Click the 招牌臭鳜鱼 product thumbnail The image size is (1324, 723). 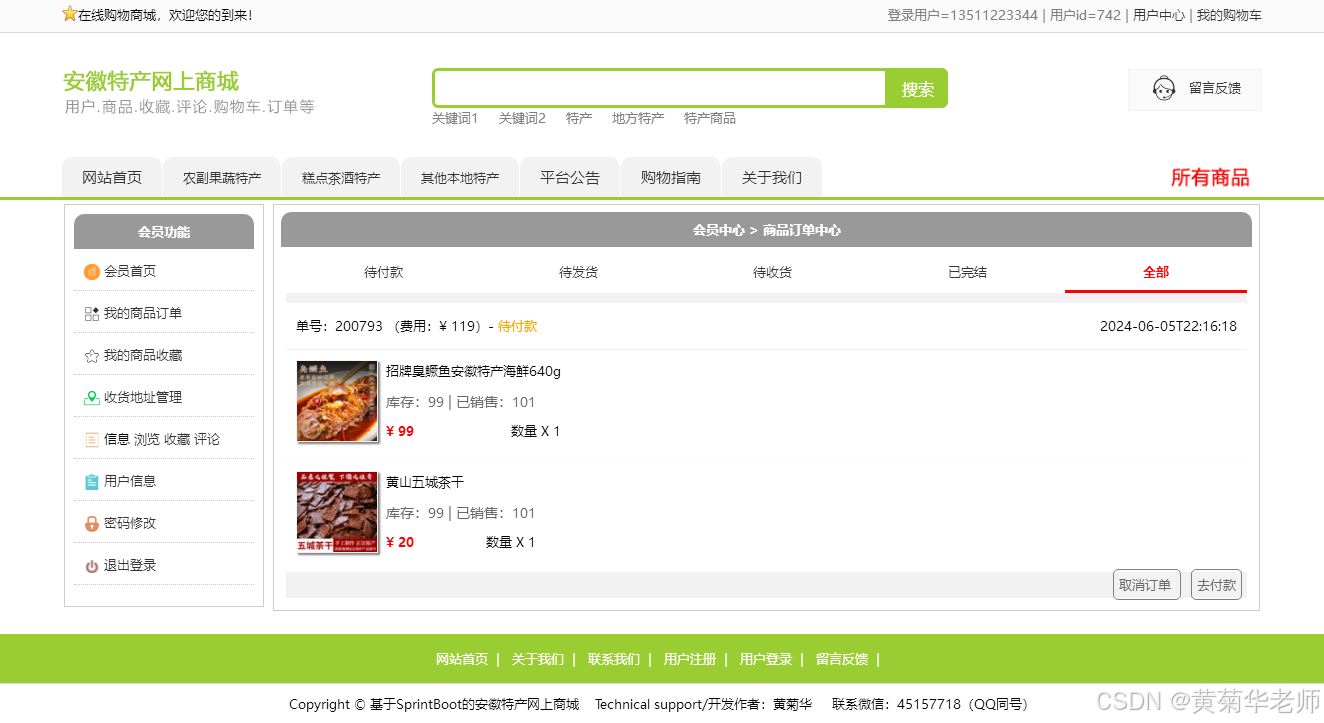pos(337,401)
